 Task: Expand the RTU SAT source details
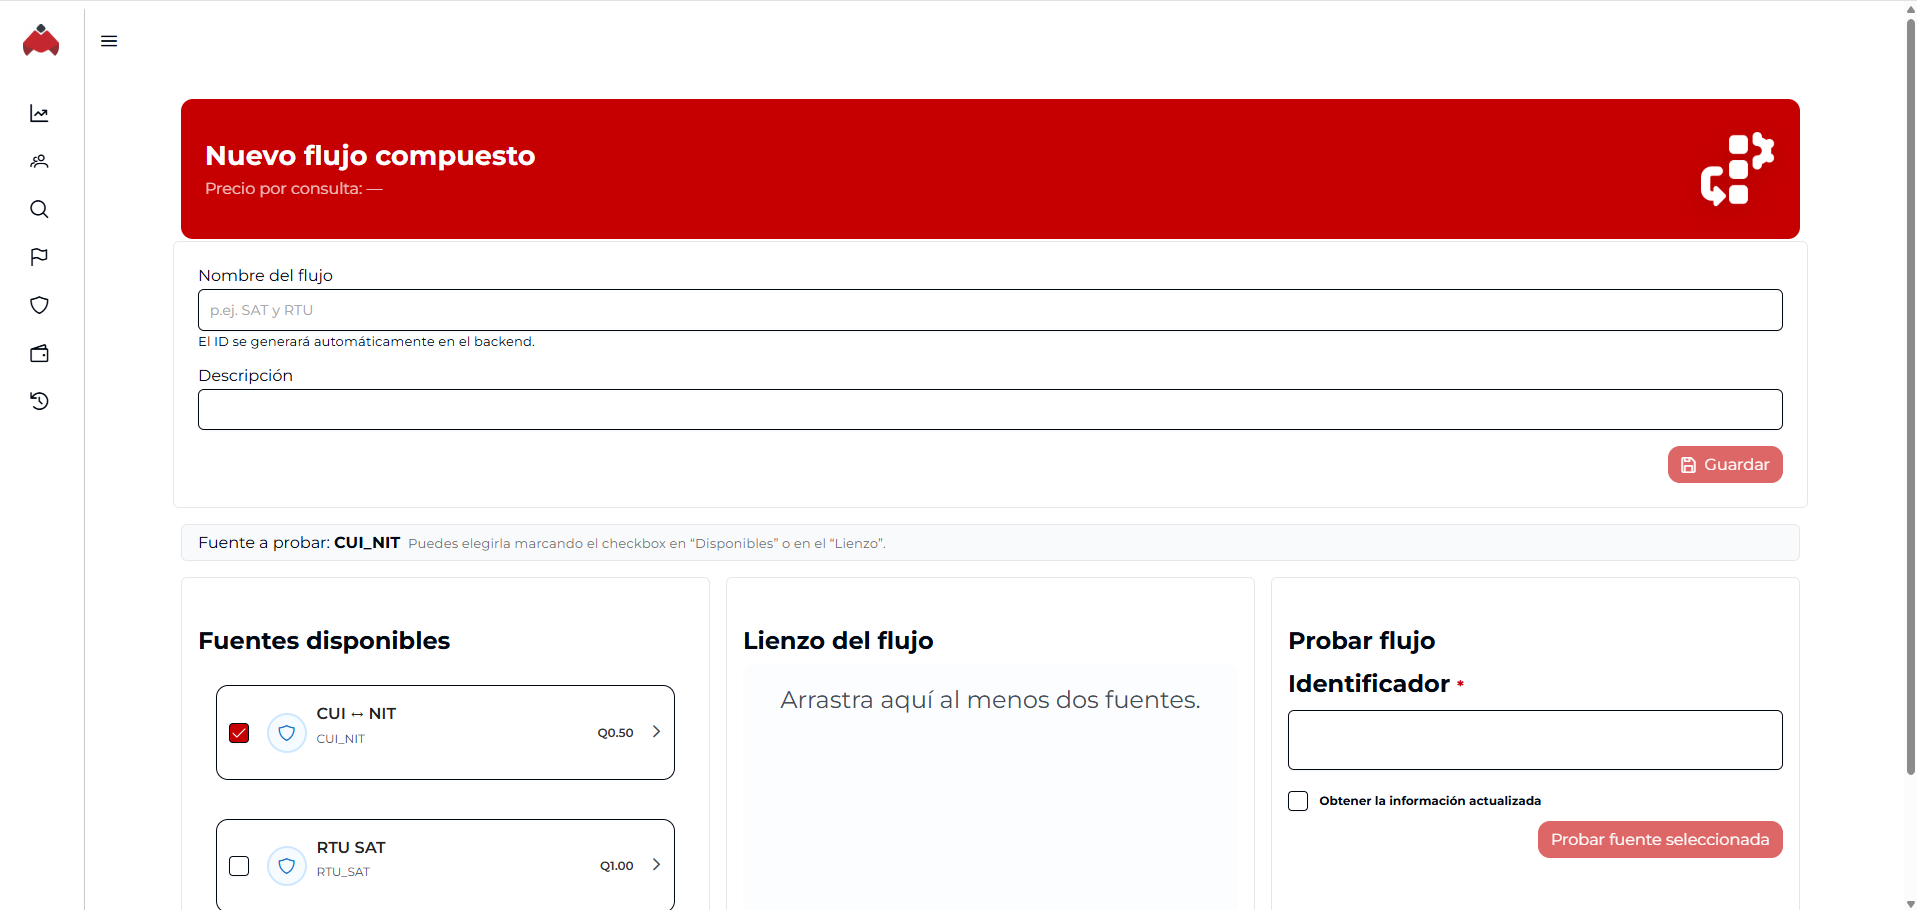[x=657, y=865]
